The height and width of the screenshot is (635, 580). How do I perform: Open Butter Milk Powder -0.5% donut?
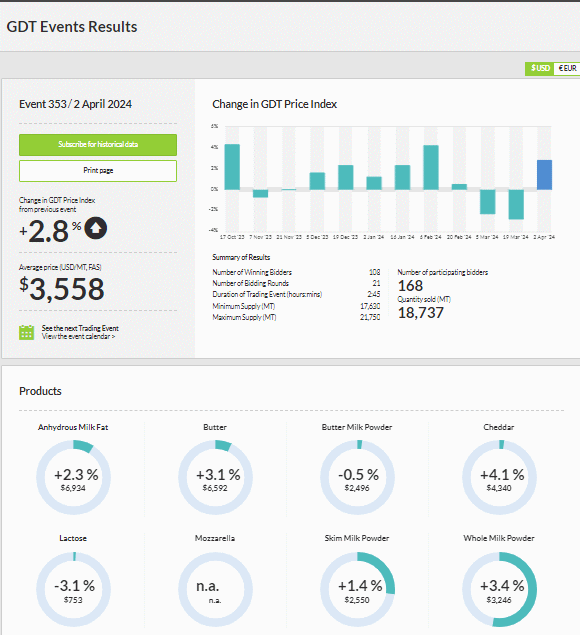[x=357, y=477]
